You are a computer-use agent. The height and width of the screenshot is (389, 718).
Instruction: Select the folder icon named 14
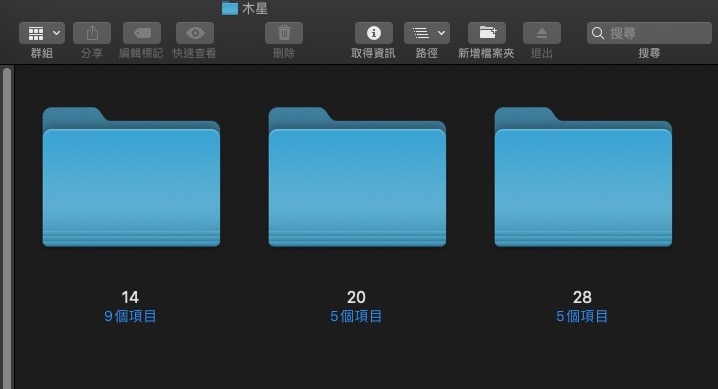pos(131,177)
